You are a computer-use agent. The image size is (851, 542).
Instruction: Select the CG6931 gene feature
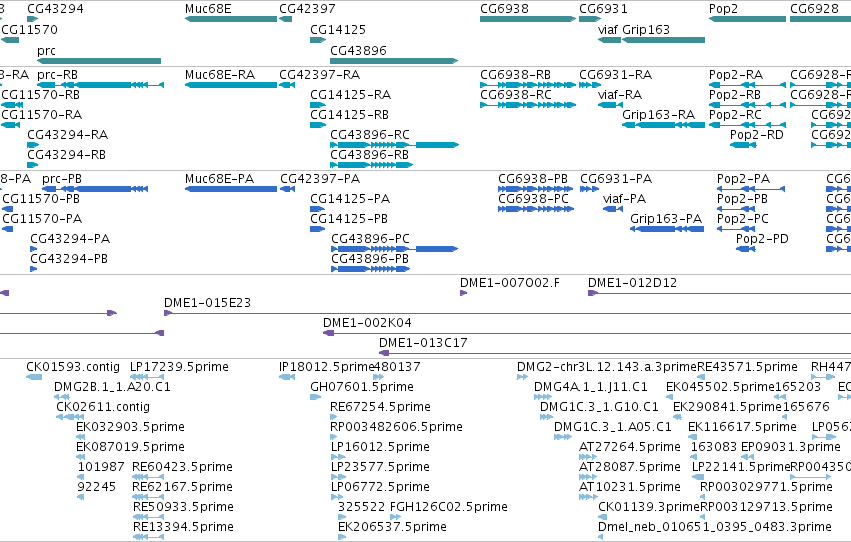(590, 19)
